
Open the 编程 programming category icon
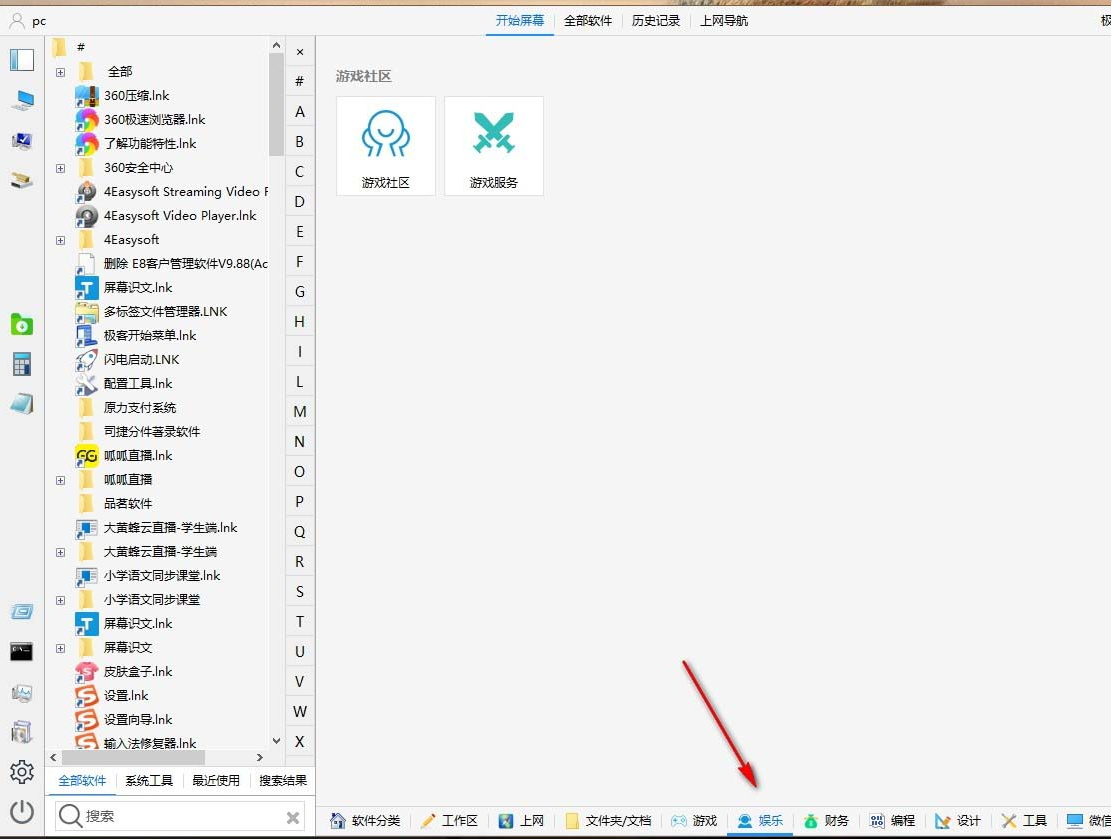[893, 819]
